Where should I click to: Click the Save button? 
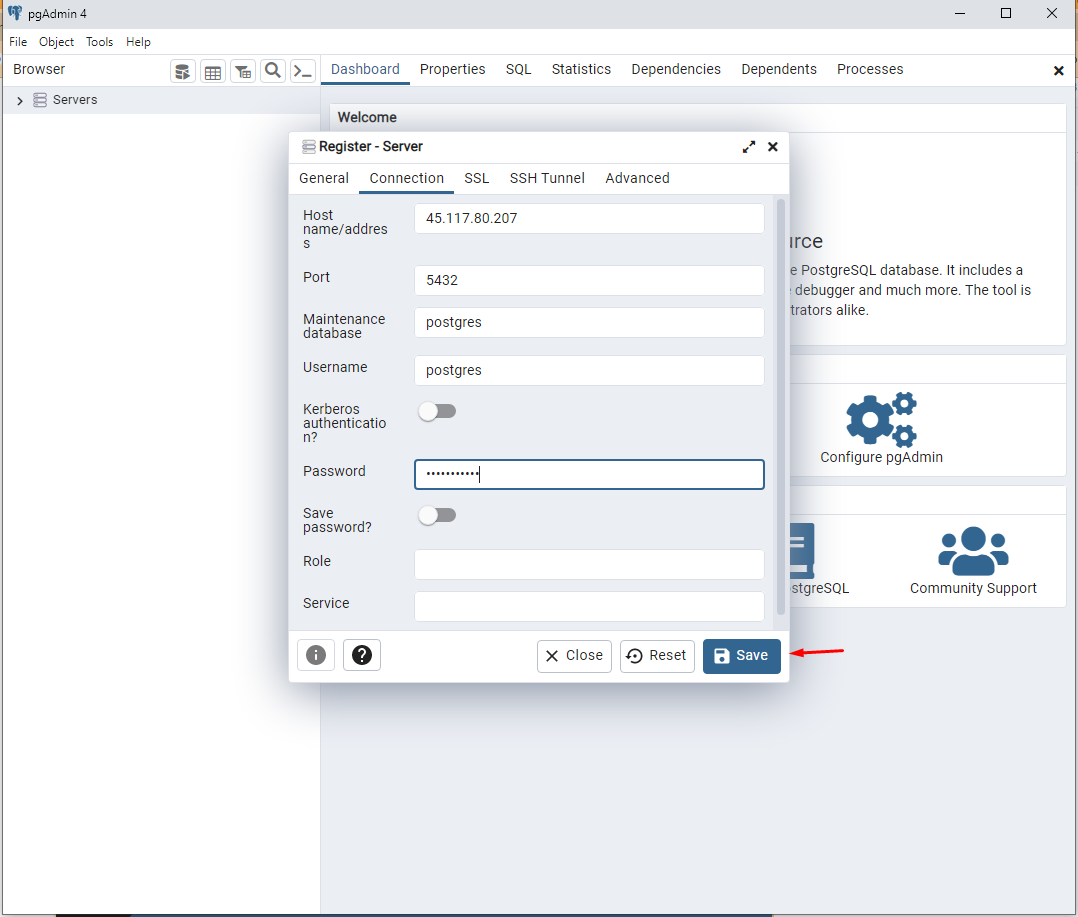point(741,656)
